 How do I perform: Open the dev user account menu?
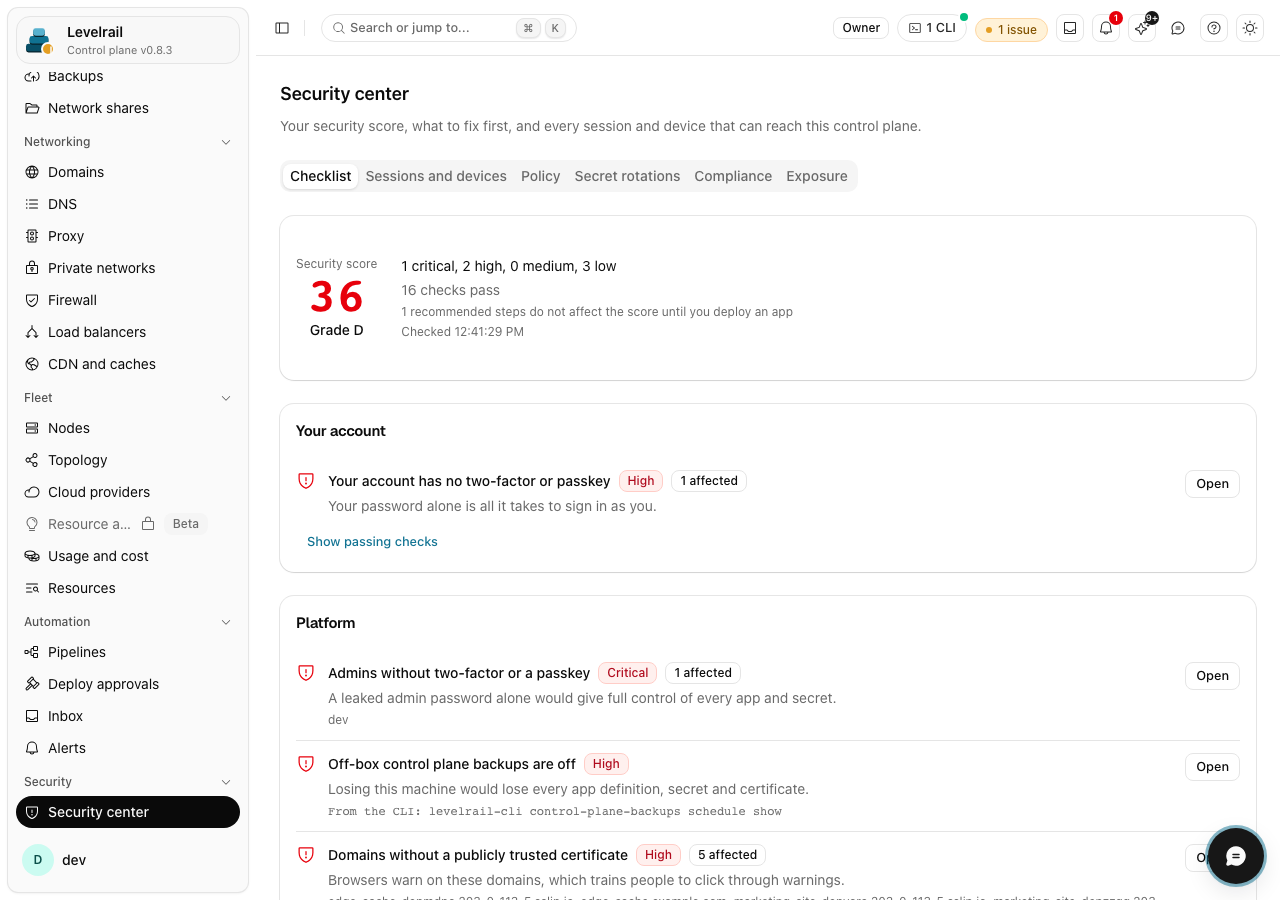pyautogui.click(x=128, y=860)
